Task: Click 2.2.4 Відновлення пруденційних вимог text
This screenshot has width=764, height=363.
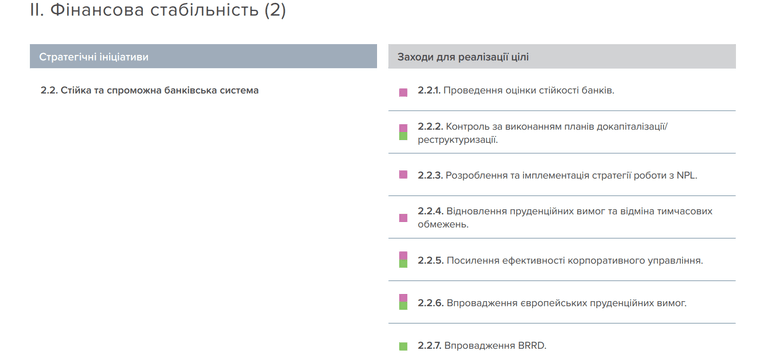Action: [565, 218]
